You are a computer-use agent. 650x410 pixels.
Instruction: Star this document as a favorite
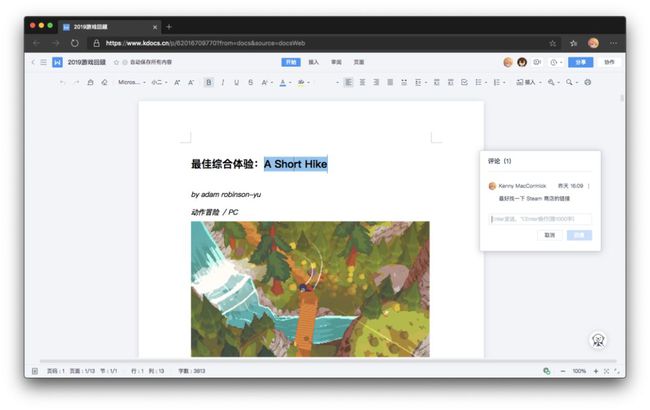116,62
